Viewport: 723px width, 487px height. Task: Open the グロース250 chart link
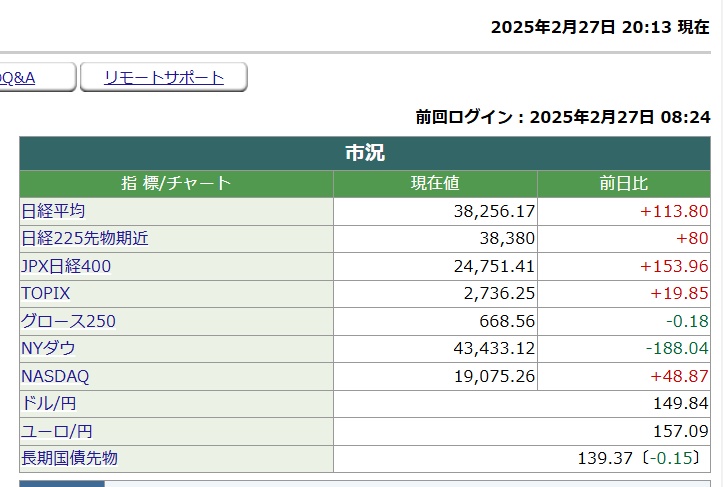(x=68, y=321)
